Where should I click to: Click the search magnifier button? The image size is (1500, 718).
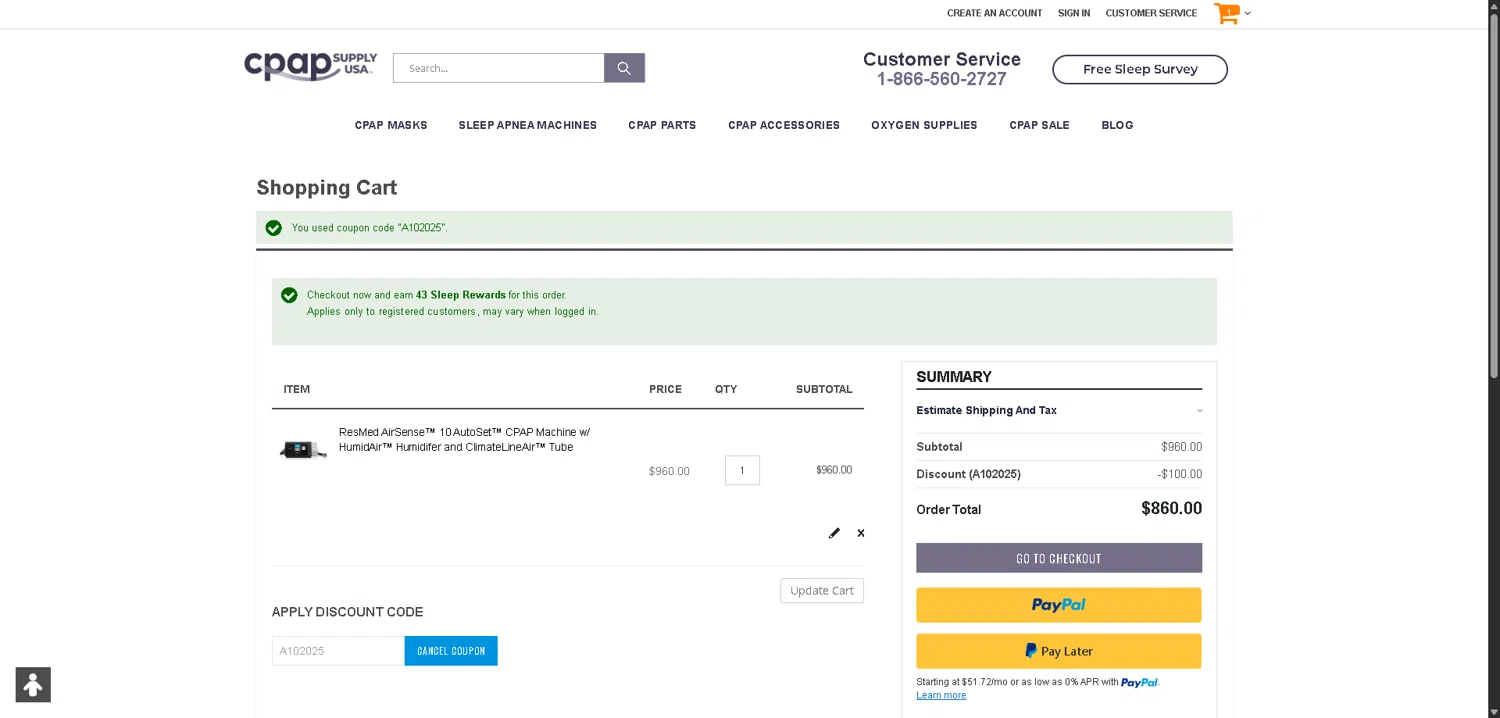(x=624, y=68)
